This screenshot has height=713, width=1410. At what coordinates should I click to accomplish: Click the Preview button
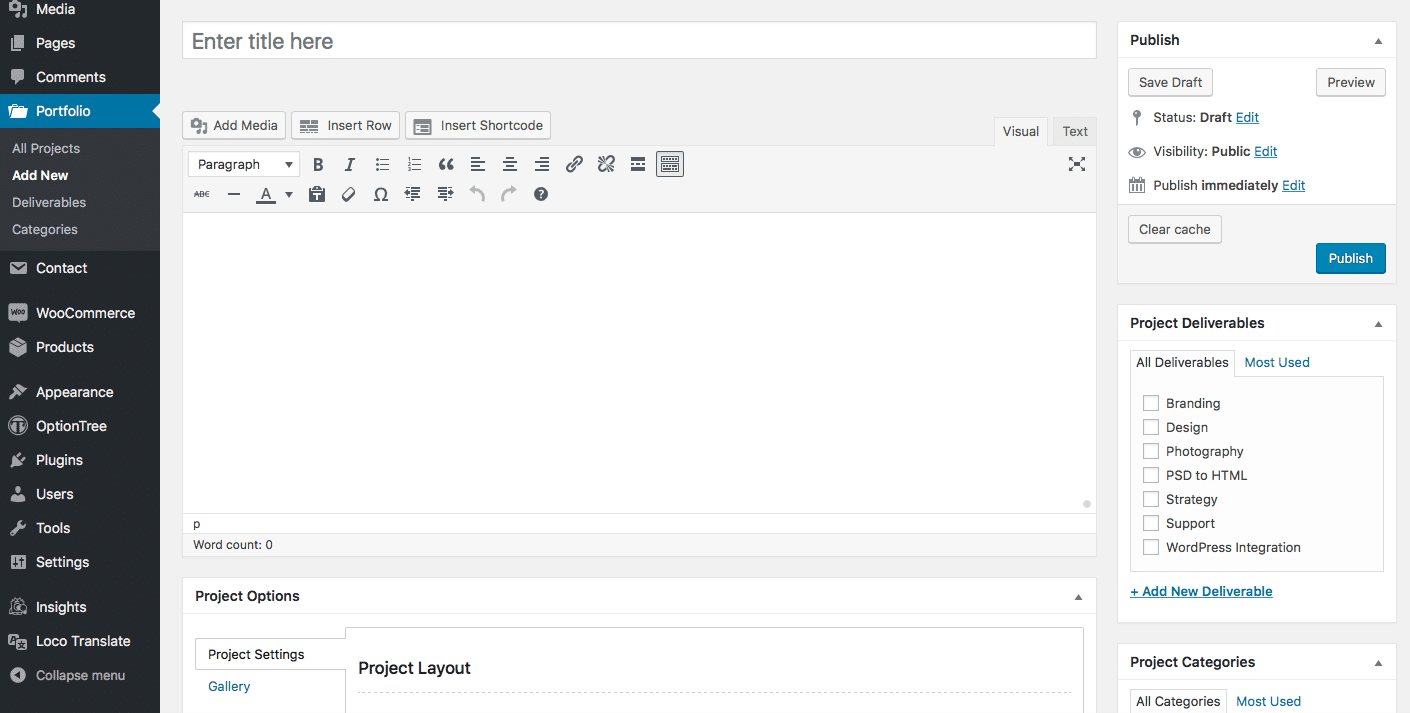(x=1351, y=82)
